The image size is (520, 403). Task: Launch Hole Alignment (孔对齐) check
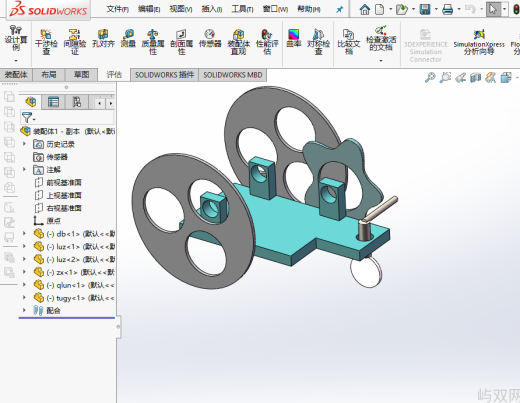(103, 38)
